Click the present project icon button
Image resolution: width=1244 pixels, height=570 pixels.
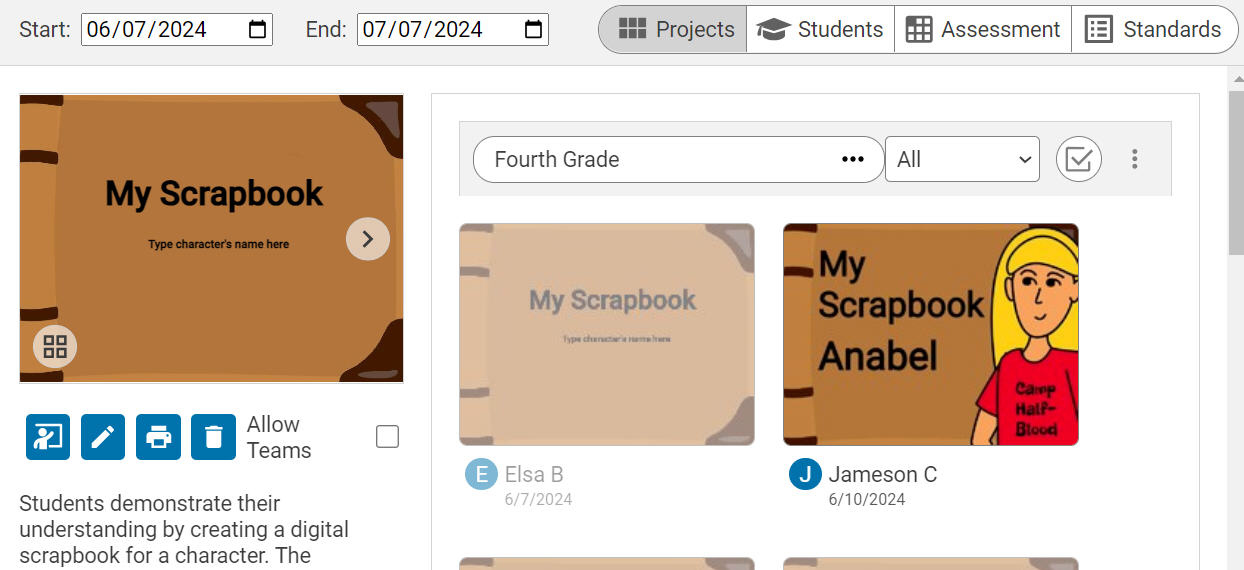pos(48,437)
